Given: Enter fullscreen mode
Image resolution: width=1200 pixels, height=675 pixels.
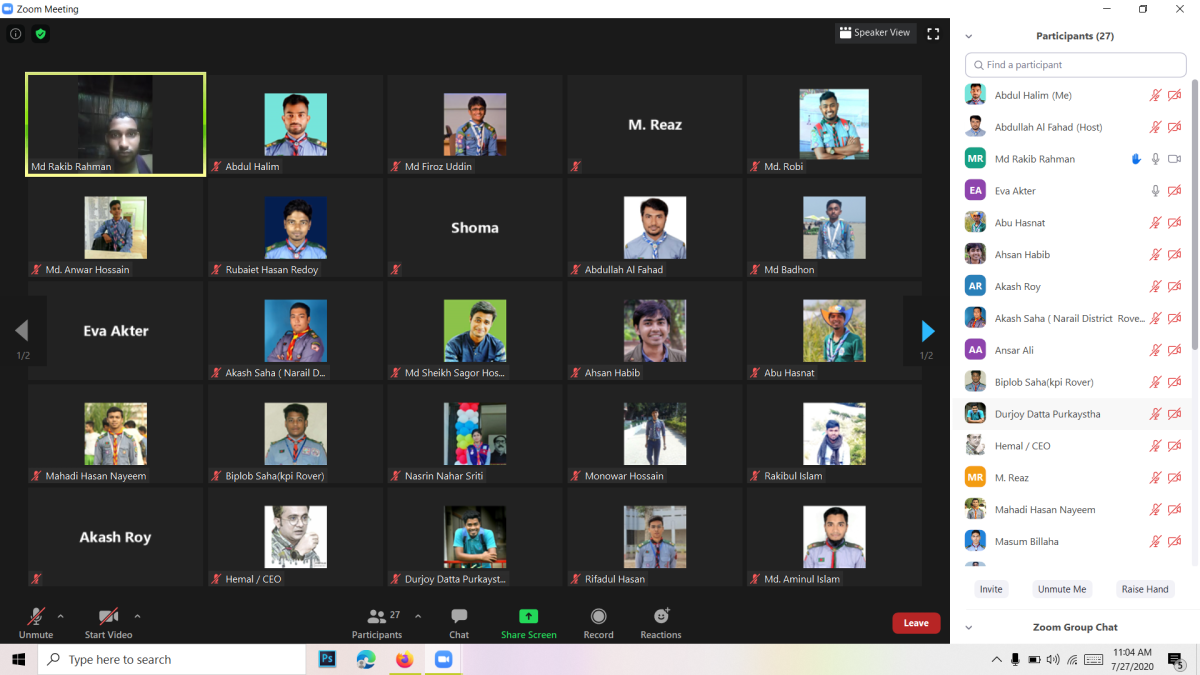Looking at the screenshot, I should coord(933,33).
